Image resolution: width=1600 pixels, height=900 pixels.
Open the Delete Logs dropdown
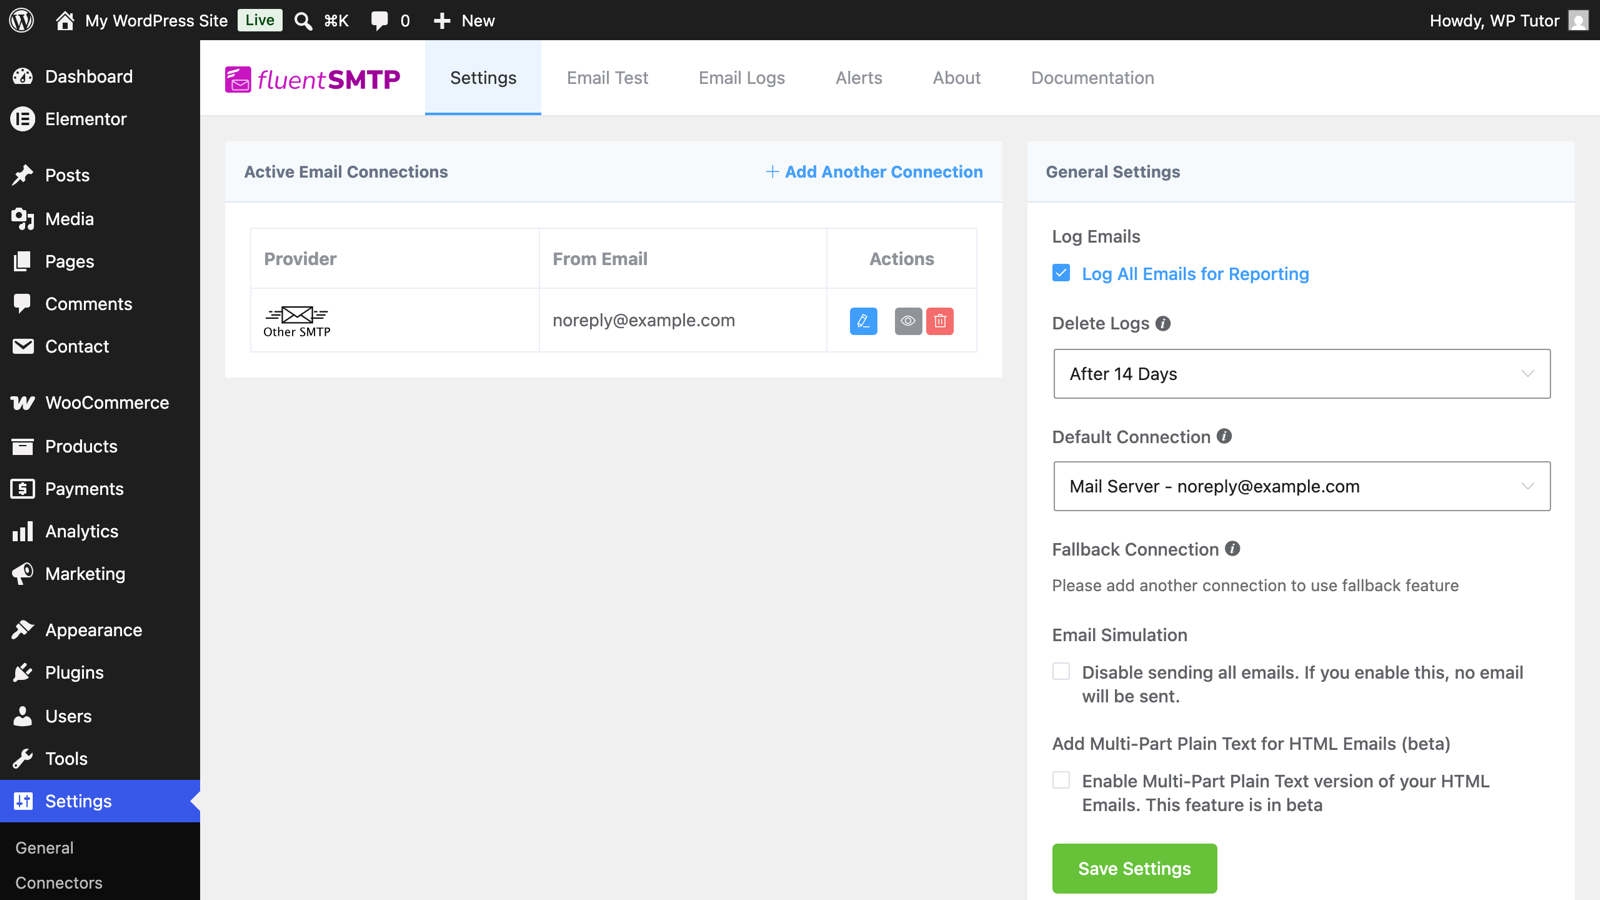tap(1301, 374)
